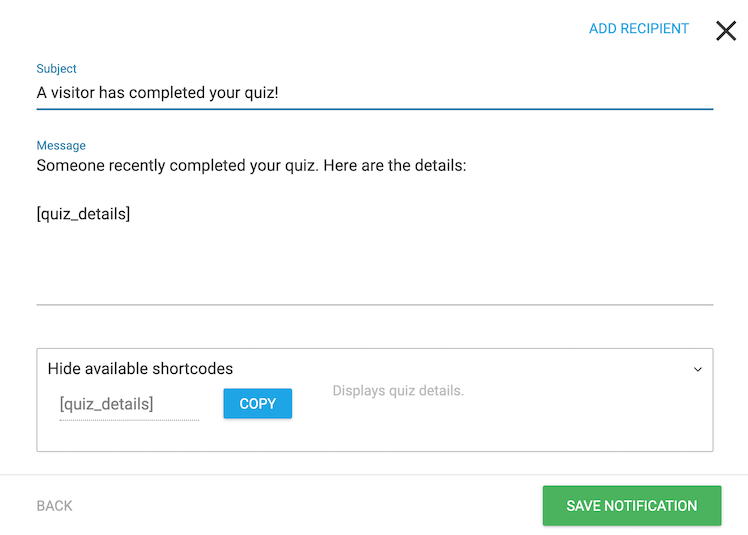Click the Subject field label

coord(57,69)
